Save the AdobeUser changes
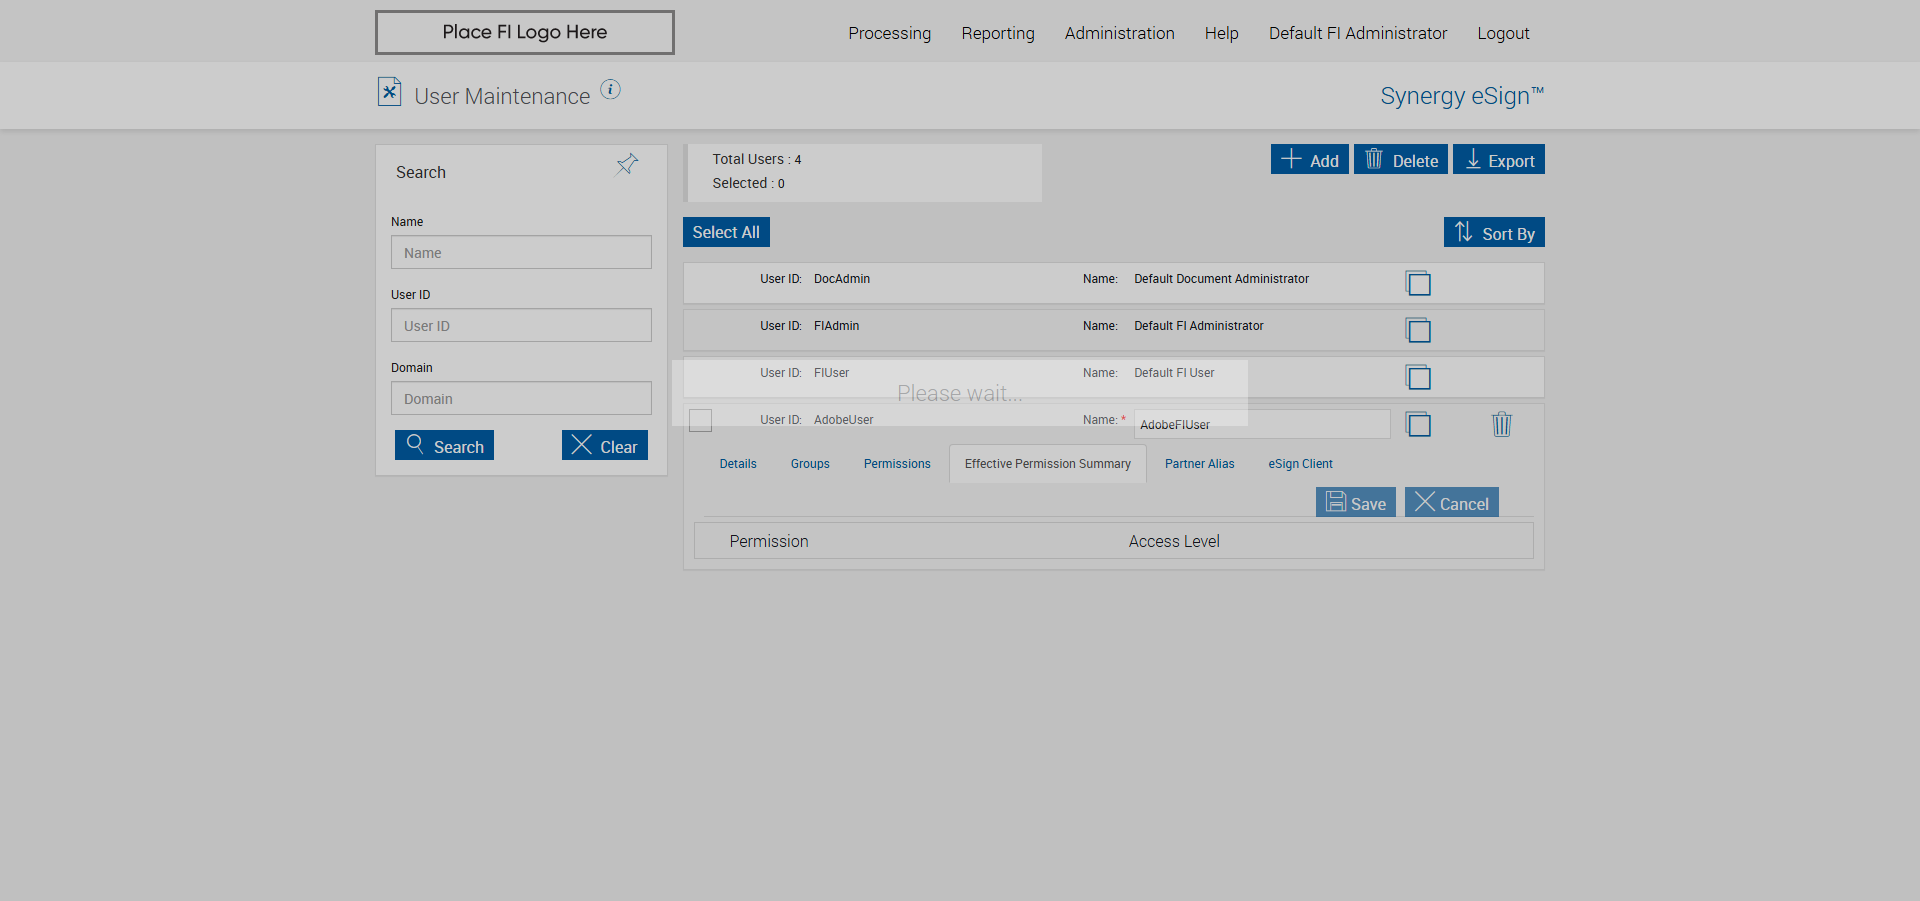Viewport: 1920px width, 901px height. click(1356, 502)
